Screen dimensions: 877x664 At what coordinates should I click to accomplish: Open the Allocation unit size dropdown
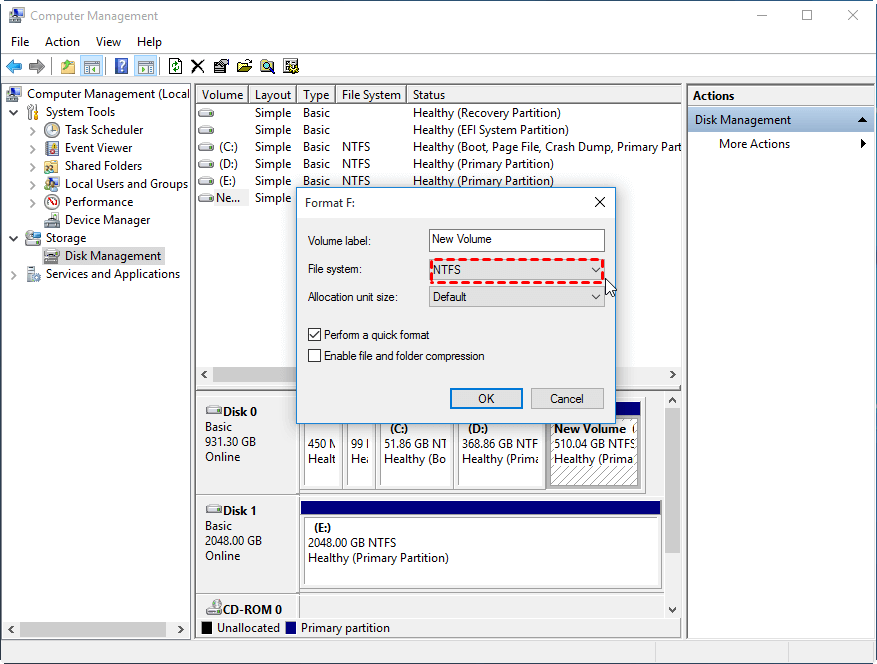[598, 296]
